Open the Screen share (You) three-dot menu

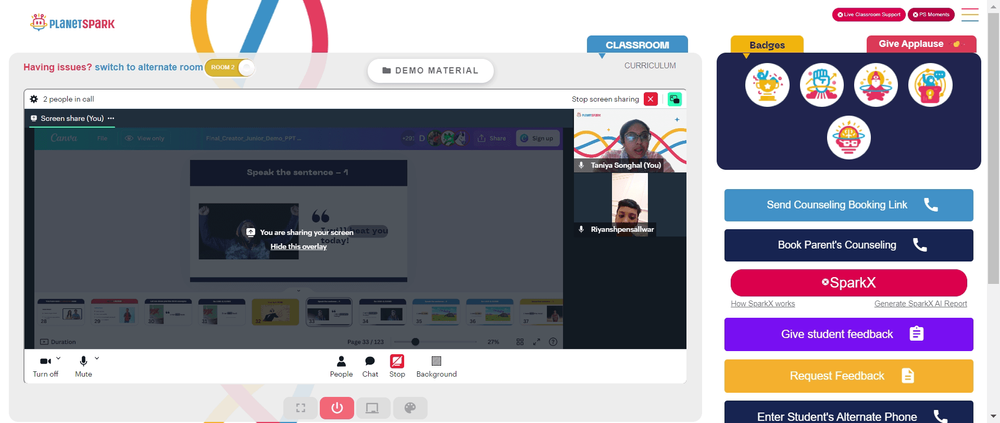[x=111, y=118]
